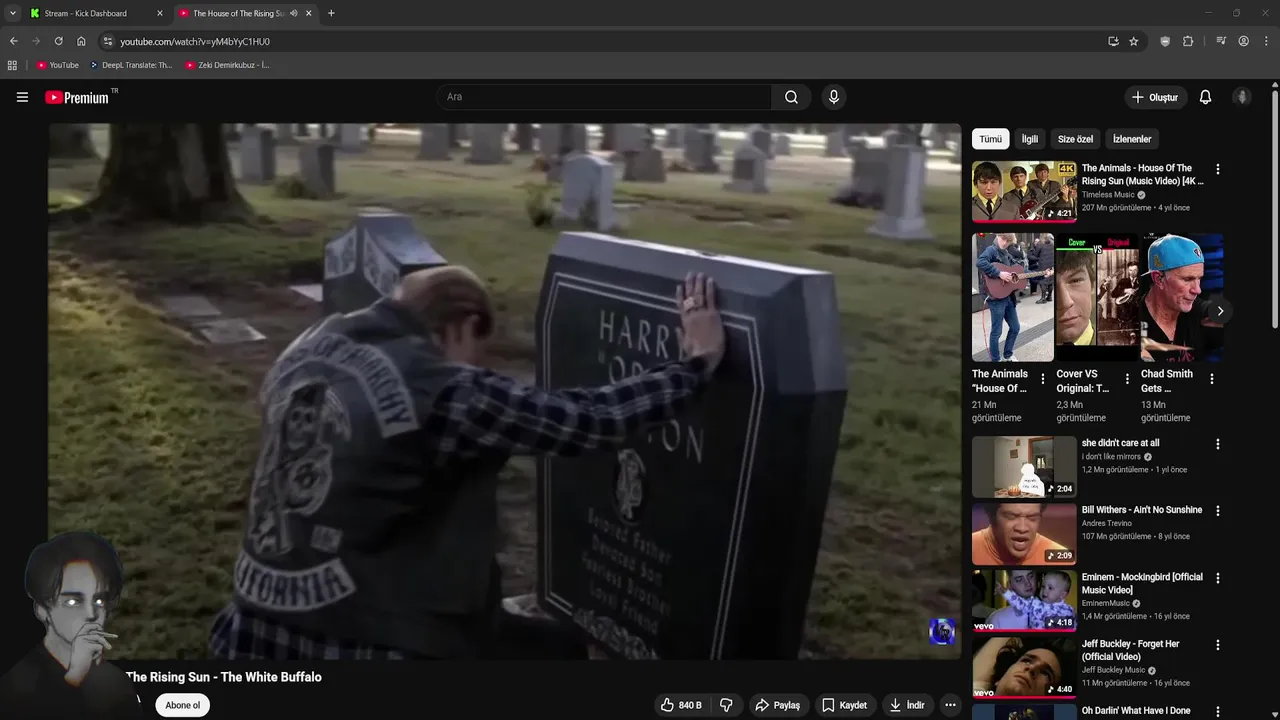The width and height of the screenshot is (1280, 720).
Task: Open options for Eminem Mockingbird video
Action: coord(1217,578)
